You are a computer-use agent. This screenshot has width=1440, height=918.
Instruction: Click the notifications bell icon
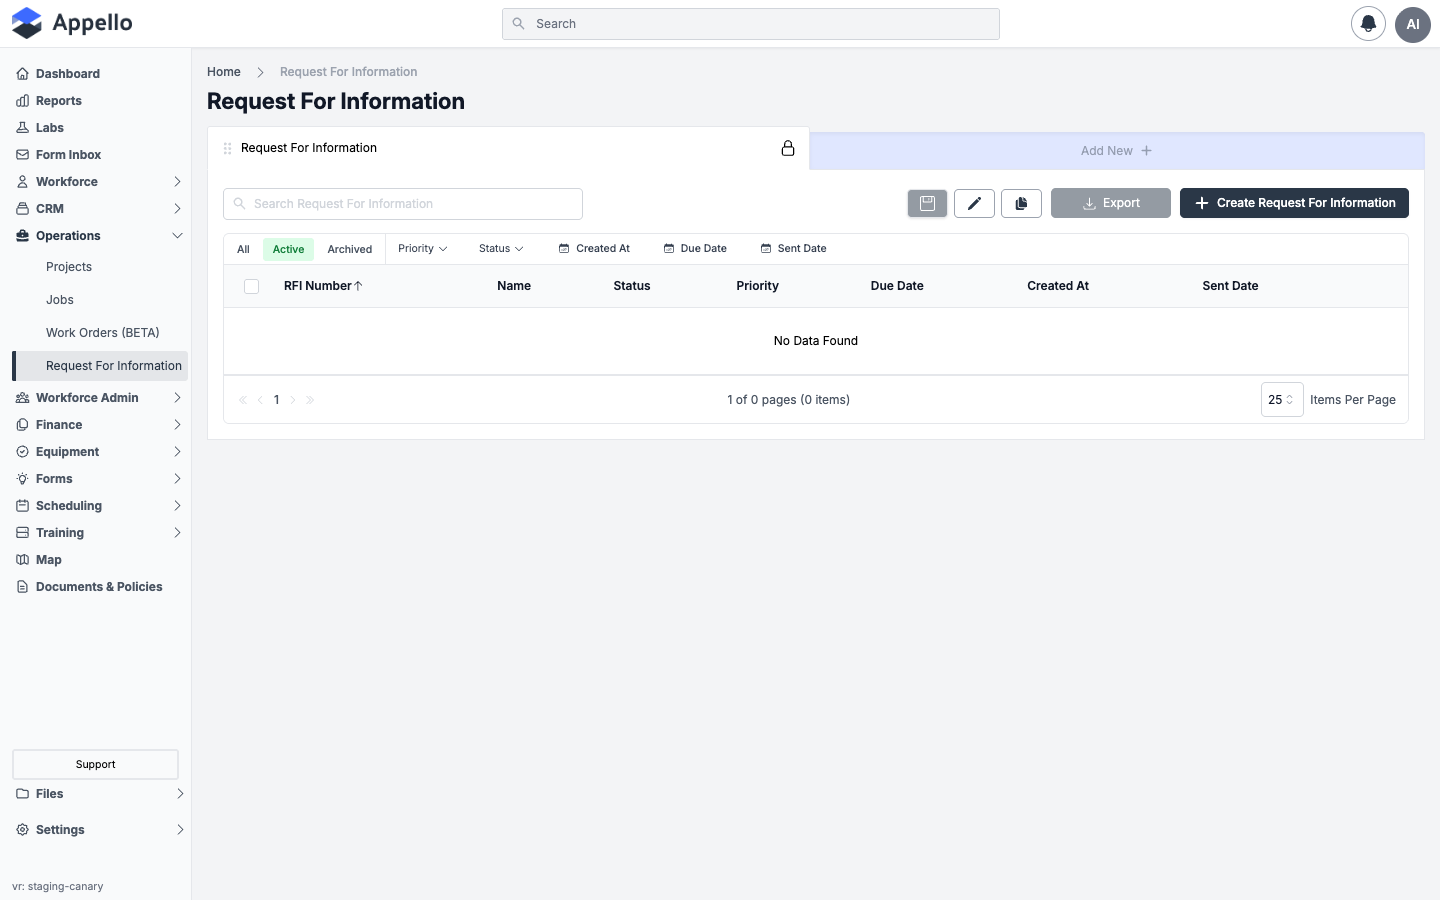(1368, 24)
